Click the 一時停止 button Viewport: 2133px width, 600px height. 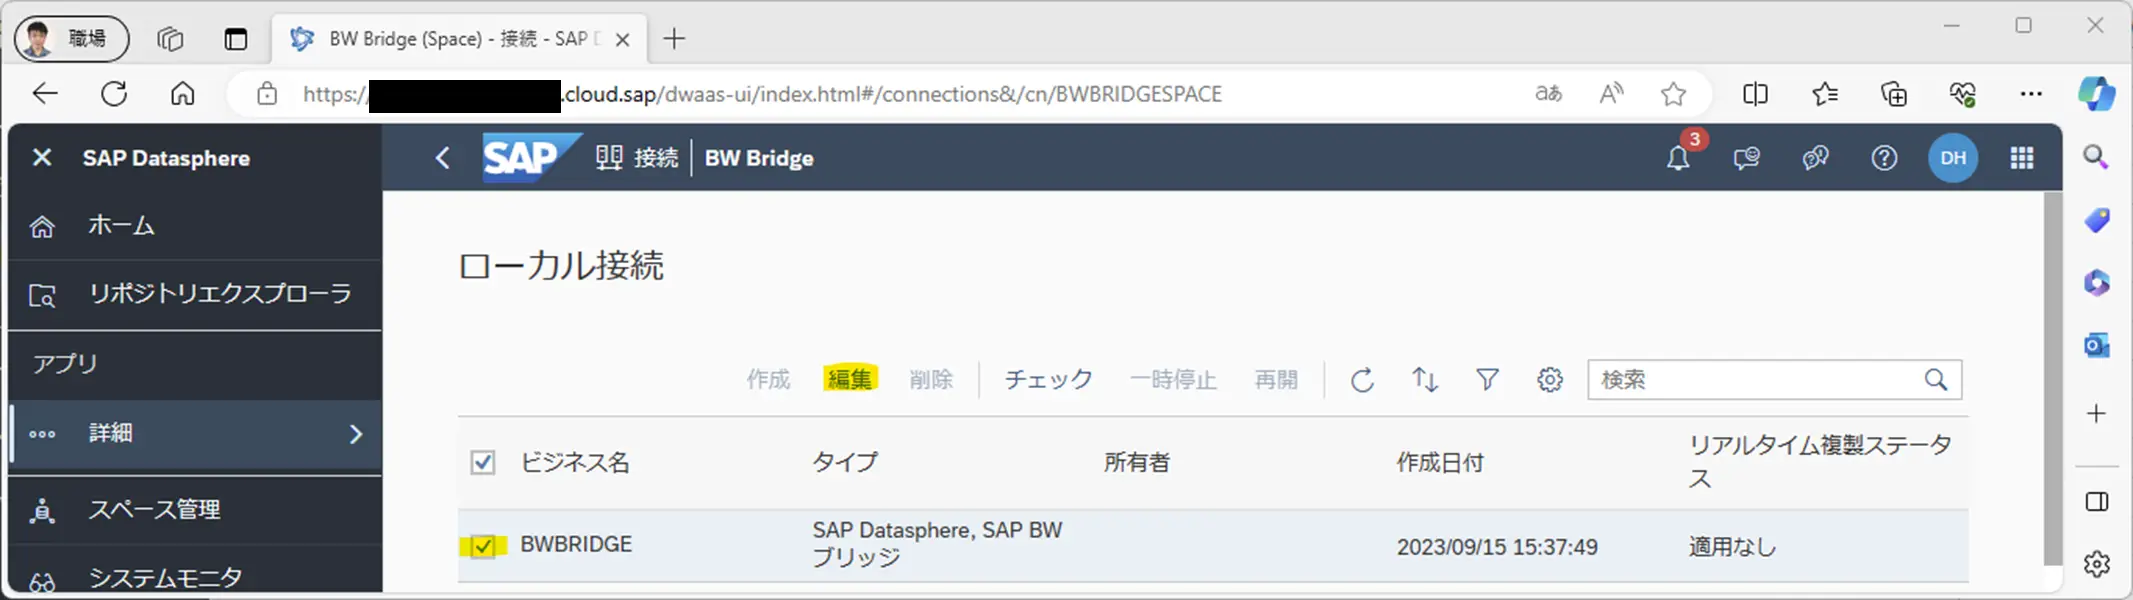(1173, 380)
